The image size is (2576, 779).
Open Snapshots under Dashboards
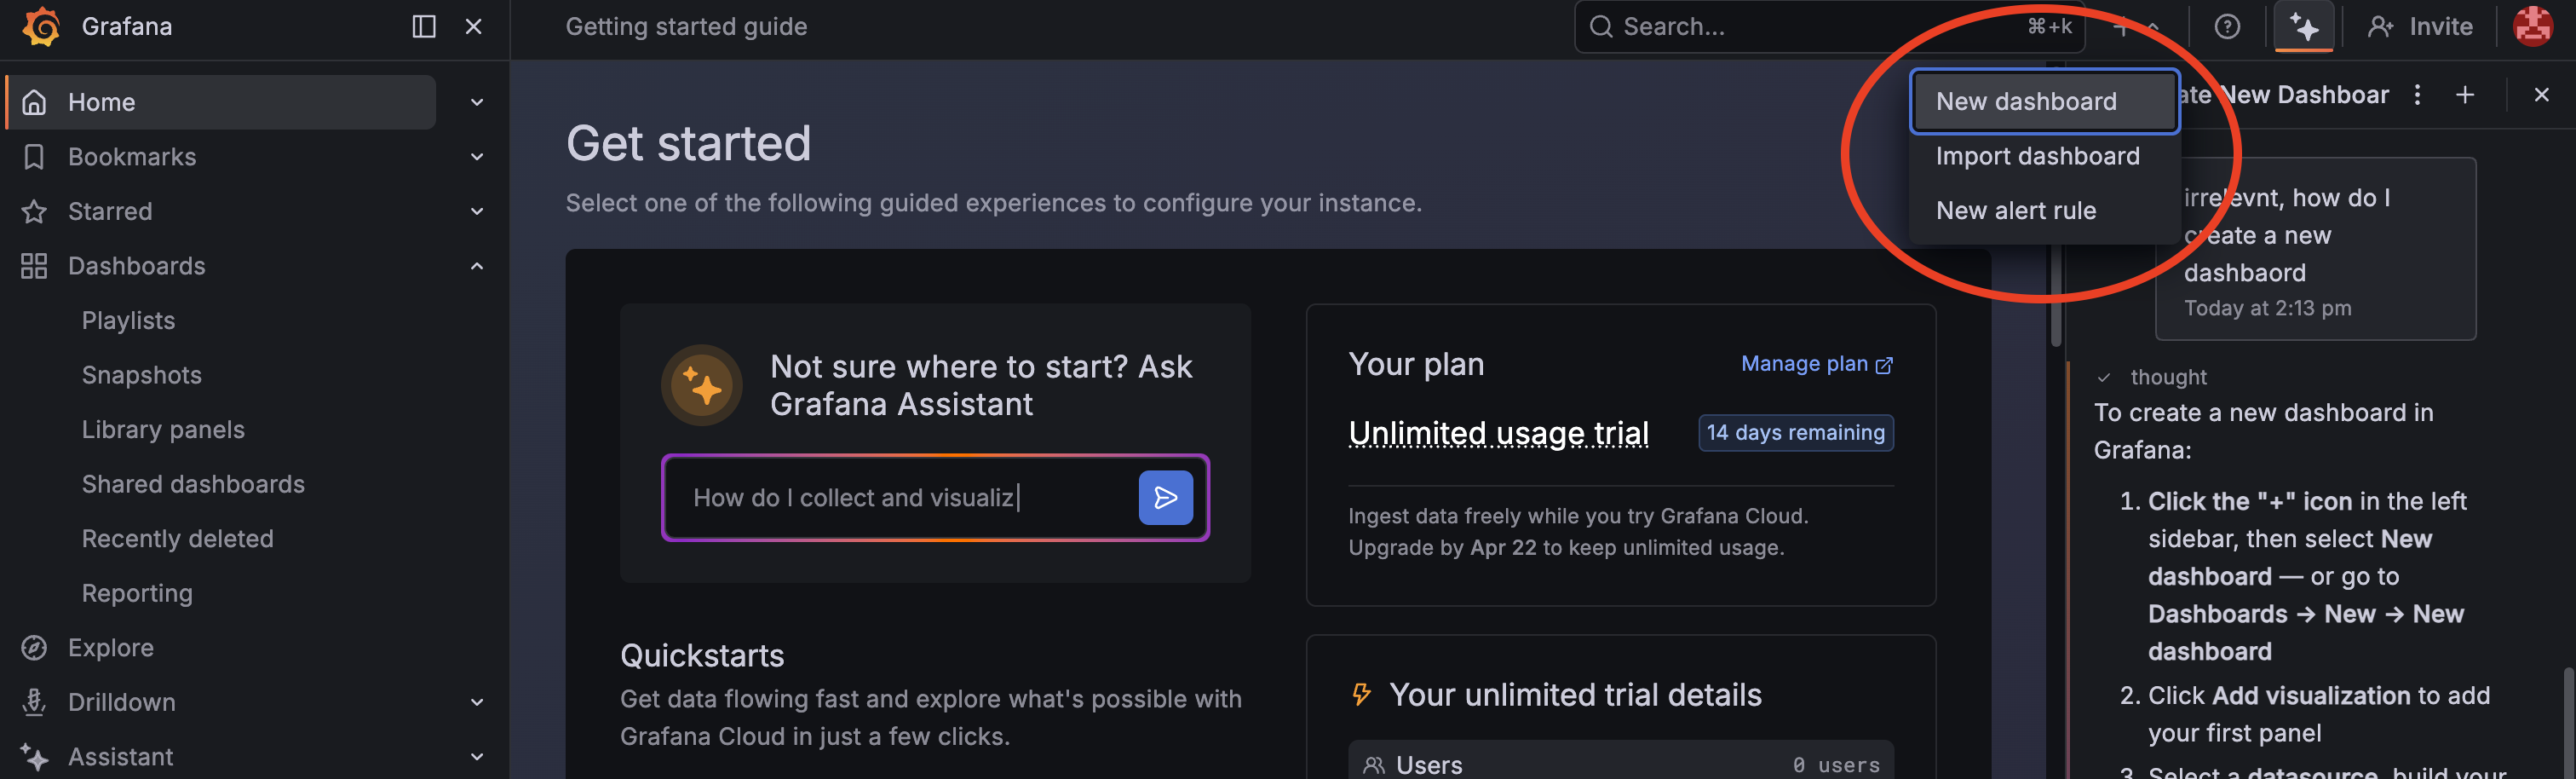tap(142, 375)
